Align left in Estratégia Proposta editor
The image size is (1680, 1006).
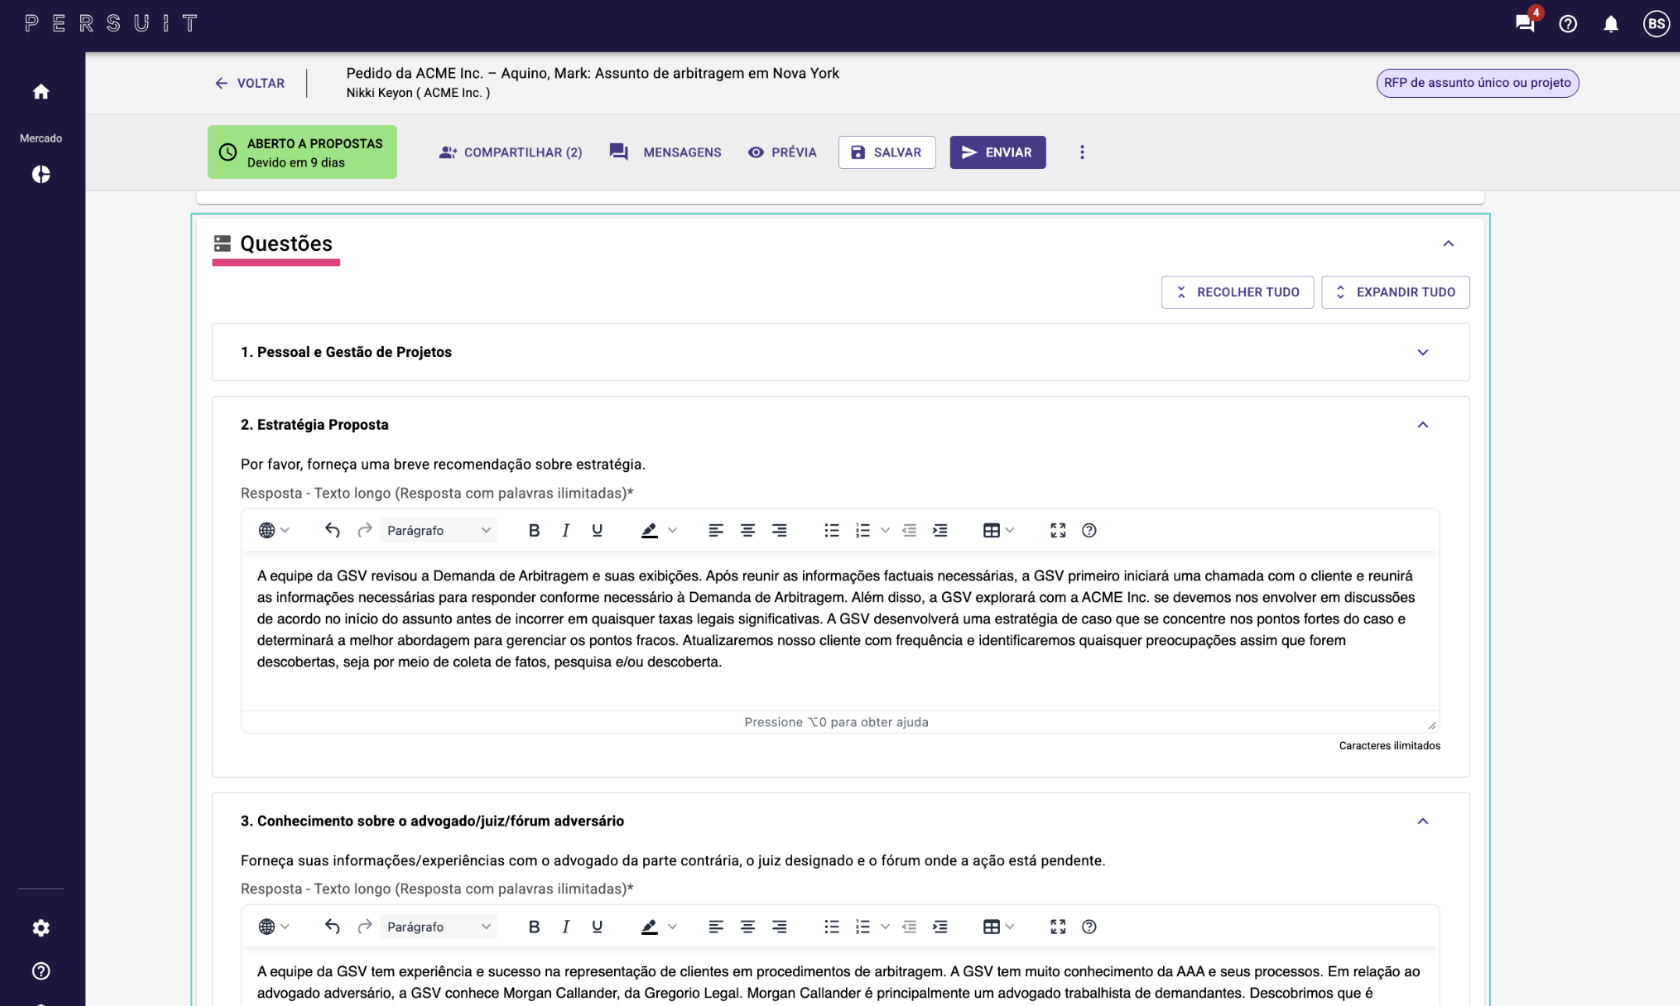(x=716, y=530)
